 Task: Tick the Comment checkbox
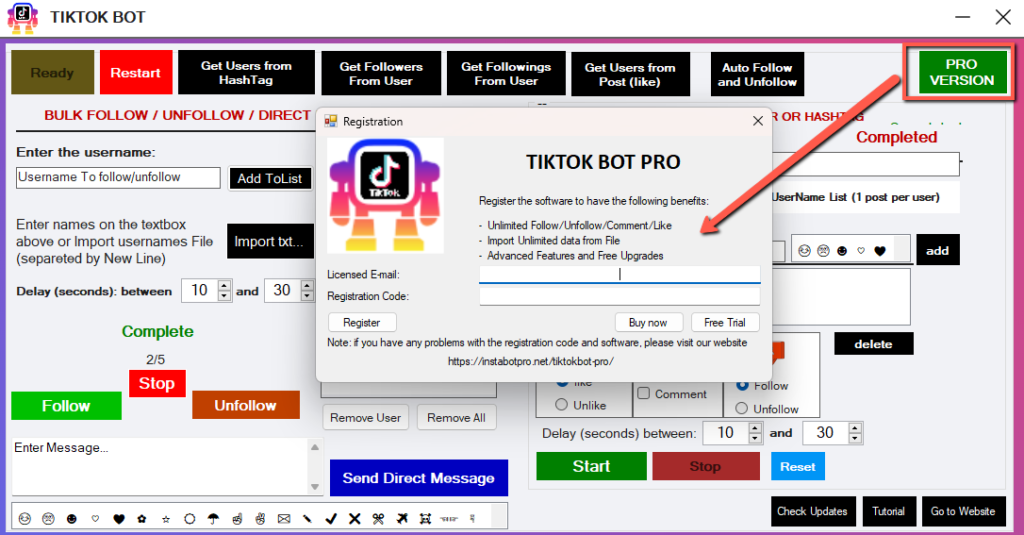pos(644,393)
